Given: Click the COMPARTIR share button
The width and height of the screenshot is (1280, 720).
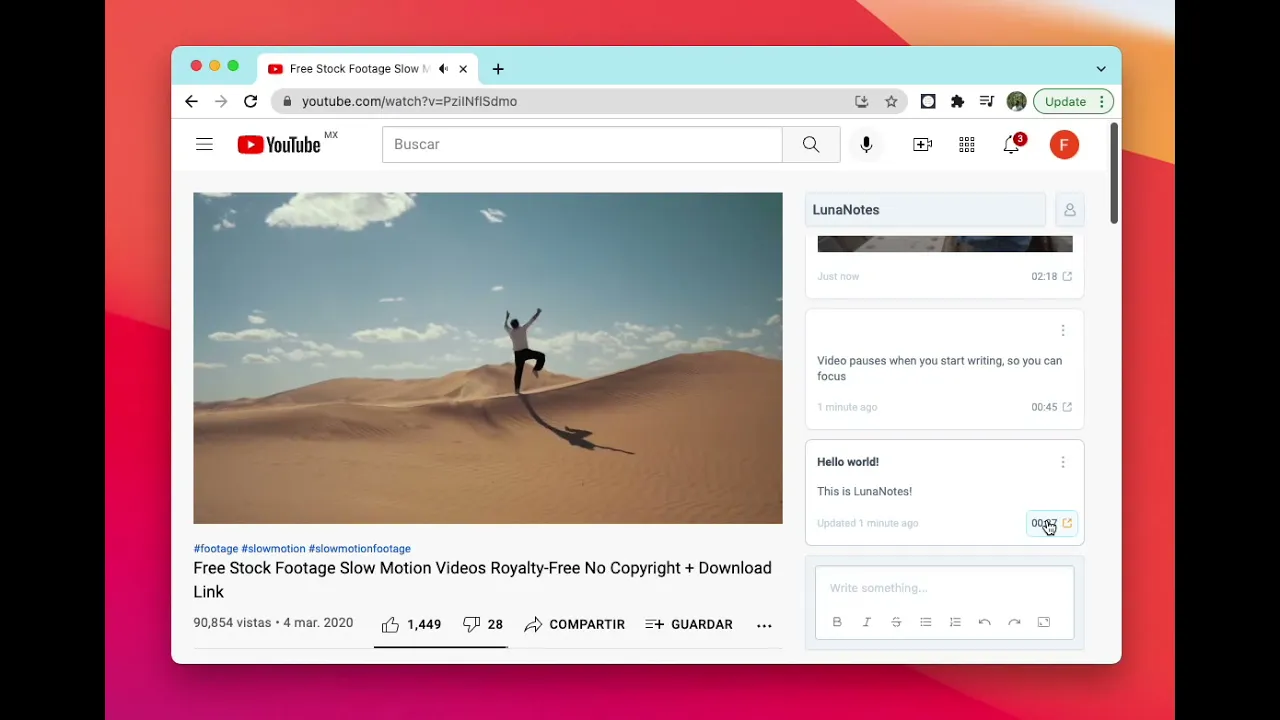Looking at the screenshot, I should coord(575,624).
